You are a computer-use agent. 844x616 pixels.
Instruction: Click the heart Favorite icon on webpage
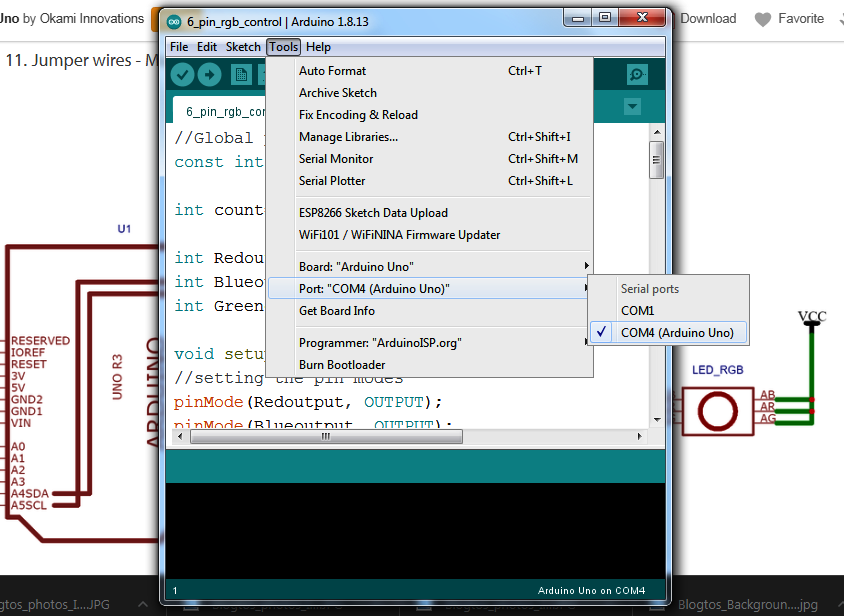763,19
